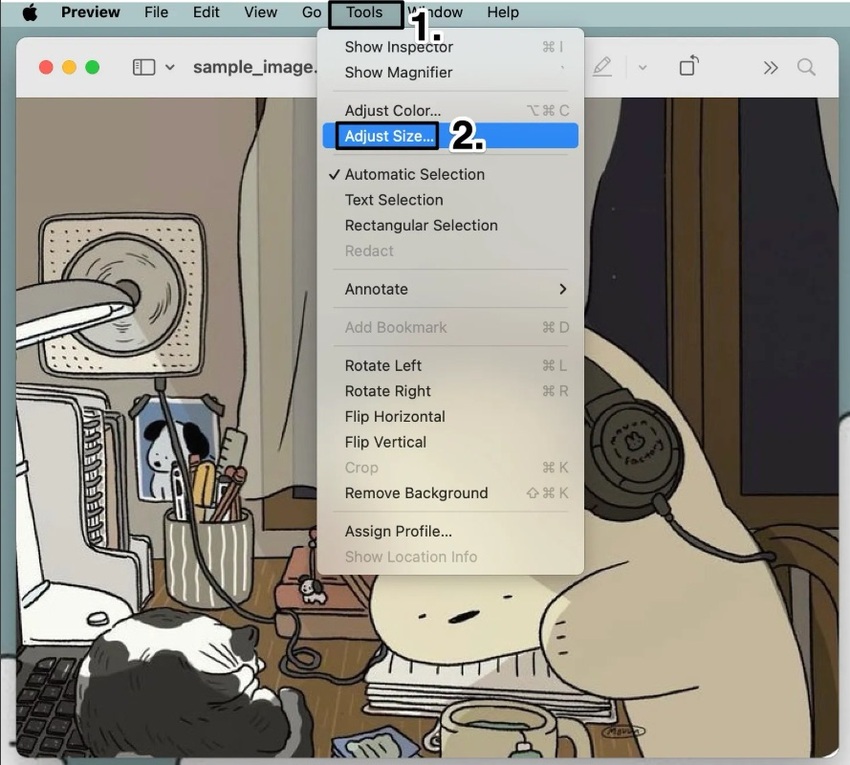Open the File menu
This screenshot has height=765, width=850.
point(156,12)
